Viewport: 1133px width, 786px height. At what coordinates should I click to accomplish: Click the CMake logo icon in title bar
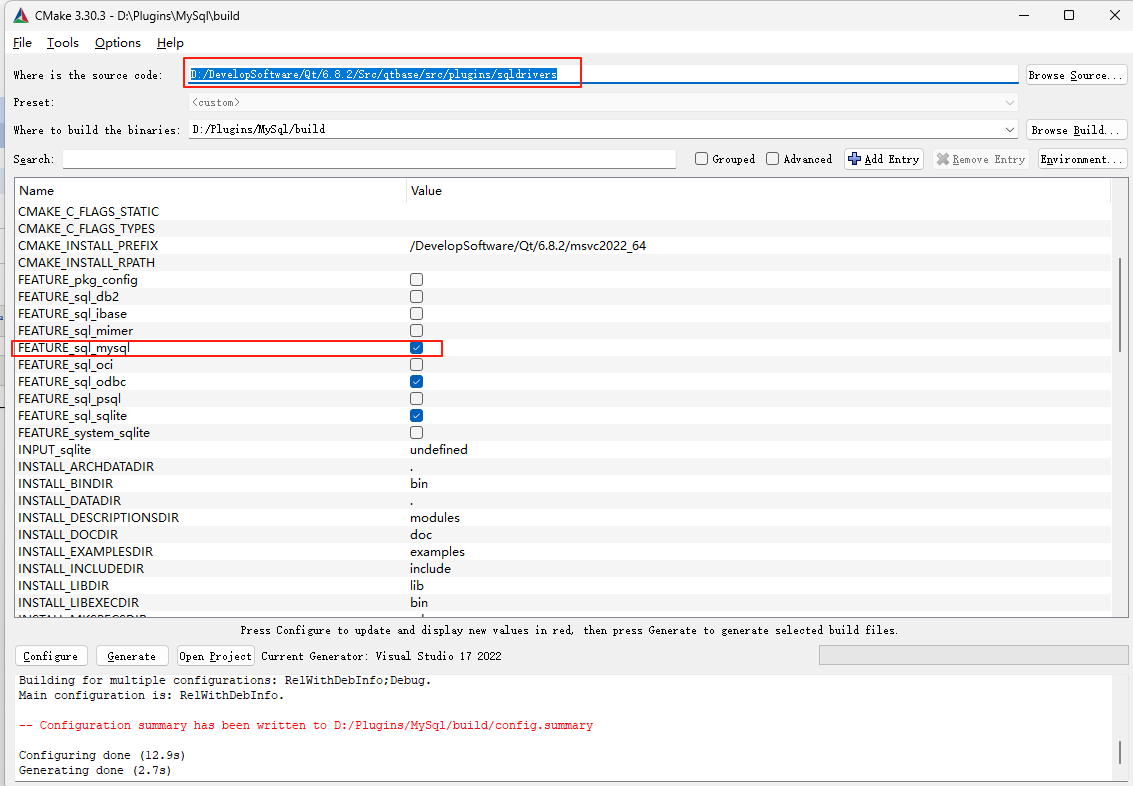20,15
